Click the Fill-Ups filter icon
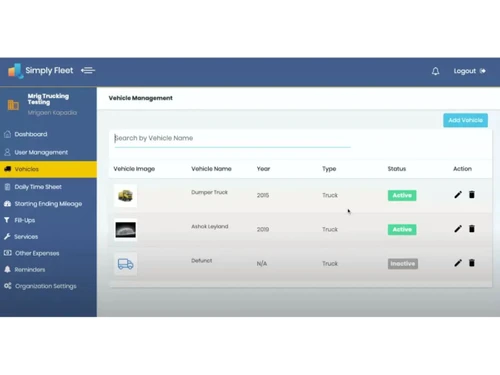Viewport: 500px width, 375px height. [x=7, y=220]
